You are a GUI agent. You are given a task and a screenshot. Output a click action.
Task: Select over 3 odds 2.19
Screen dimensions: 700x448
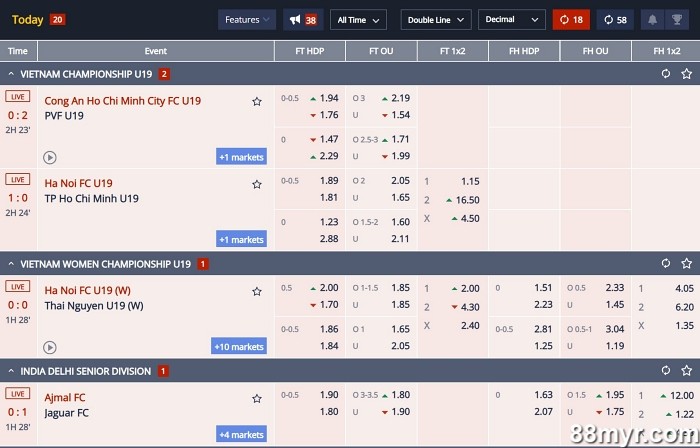coord(400,98)
